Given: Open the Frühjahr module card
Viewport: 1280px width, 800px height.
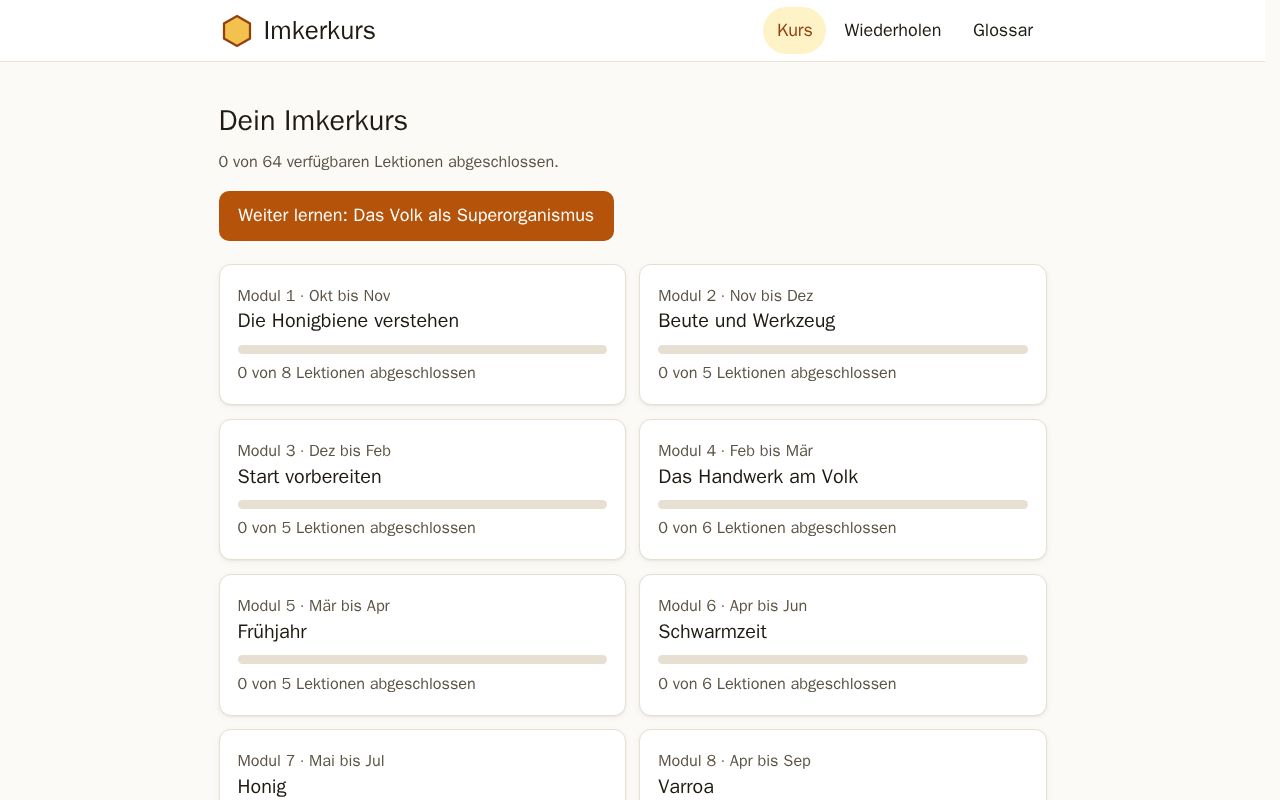Looking at the screenshot, I should click(x=422, y=645).
